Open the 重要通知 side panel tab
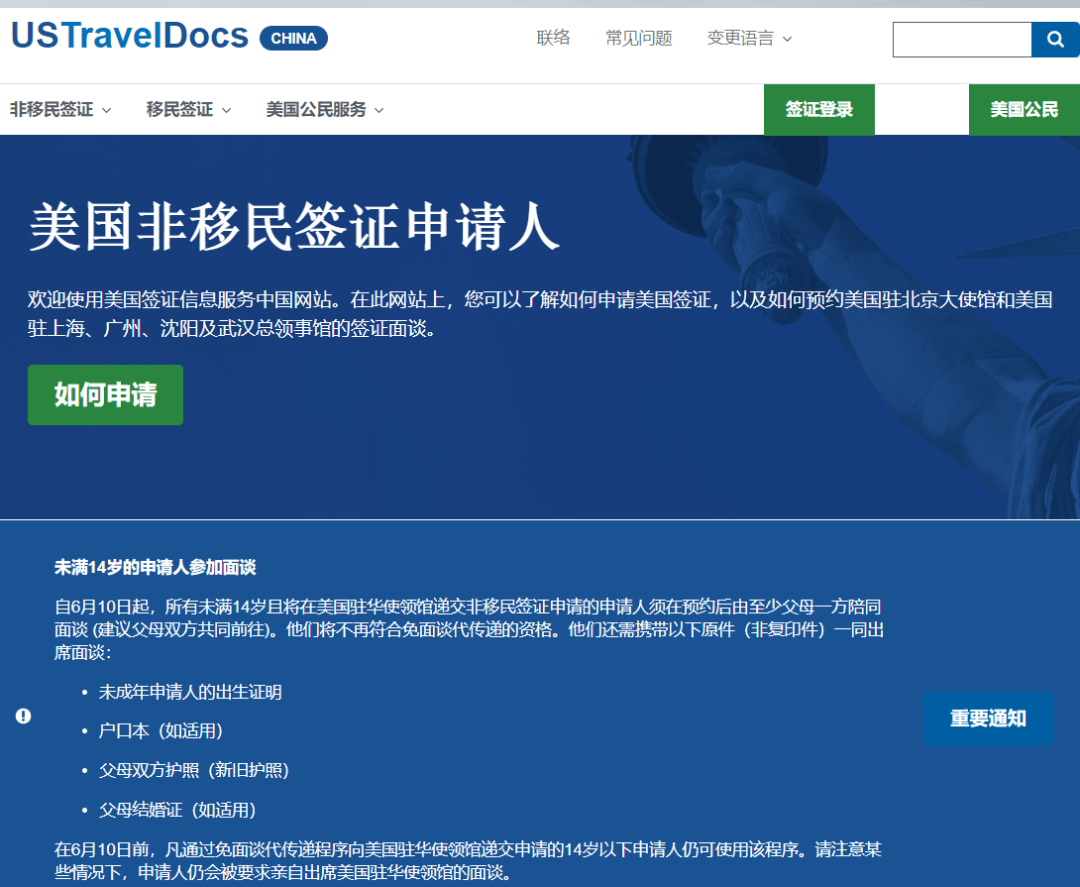Image resolution: width=1080 pixels, height=887 pixels. [988, 719]
